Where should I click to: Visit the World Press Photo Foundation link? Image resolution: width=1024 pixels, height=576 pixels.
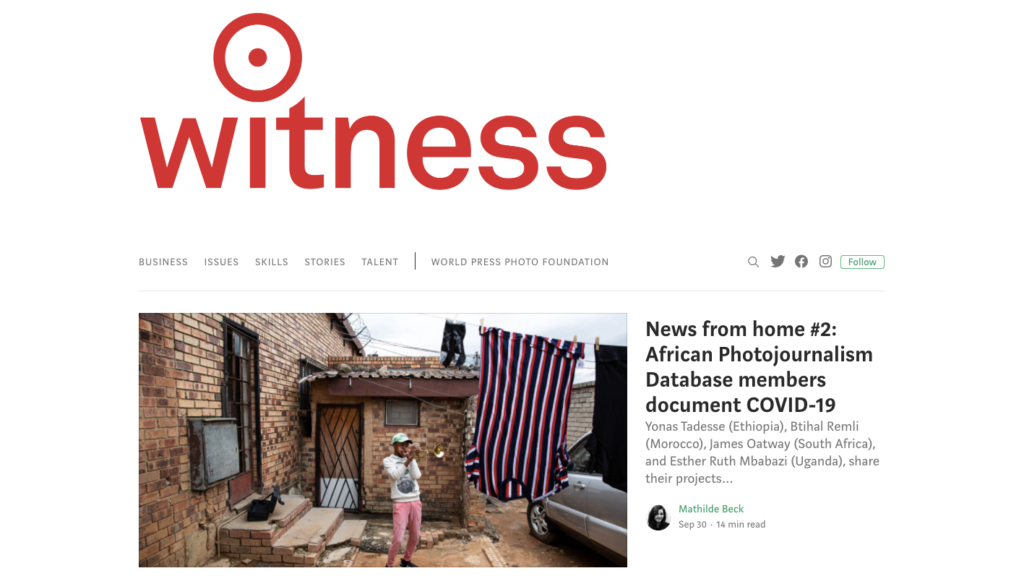pos(520,262)
